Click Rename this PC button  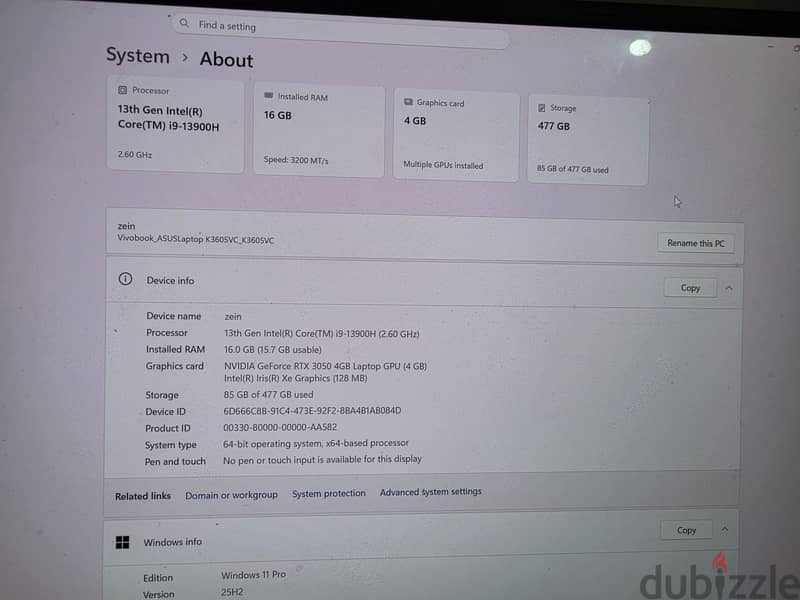pos(695,243)
